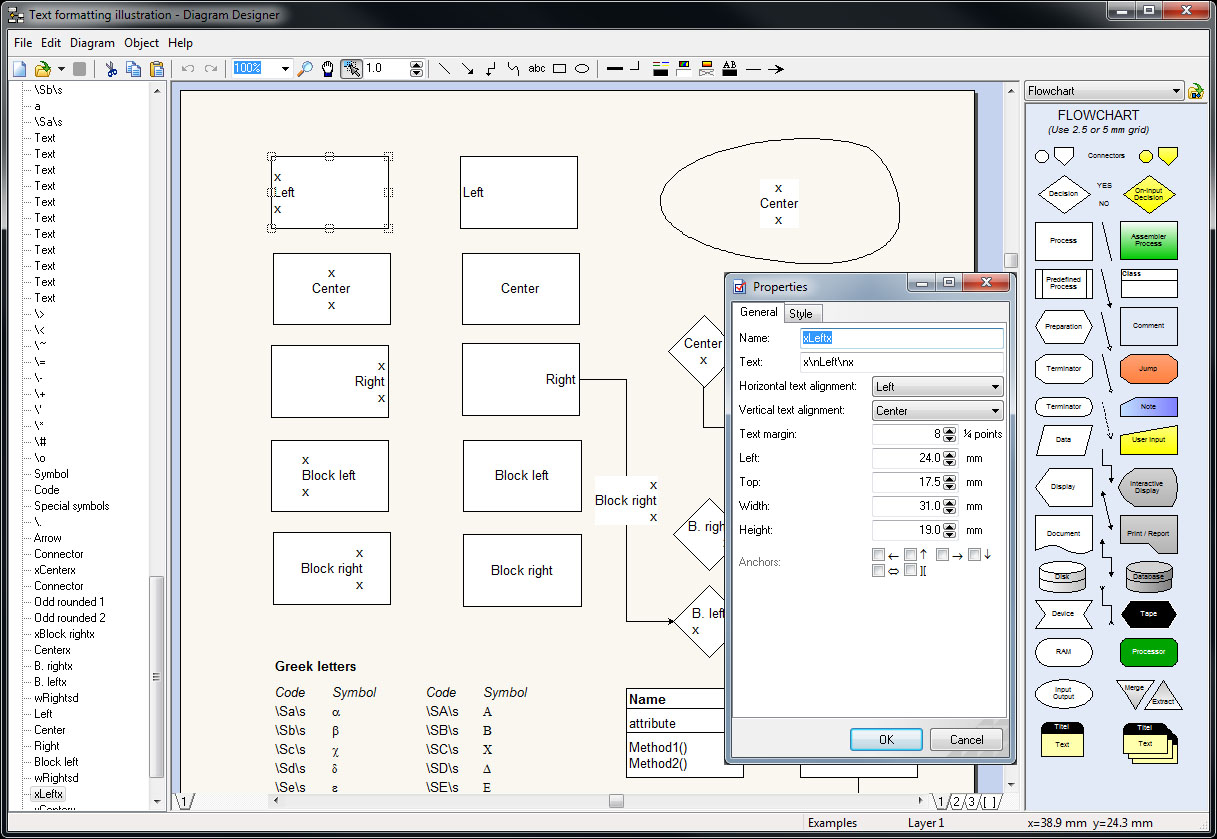
Task: Switch to the Style tab in Properties
Action: pos(802,314)
